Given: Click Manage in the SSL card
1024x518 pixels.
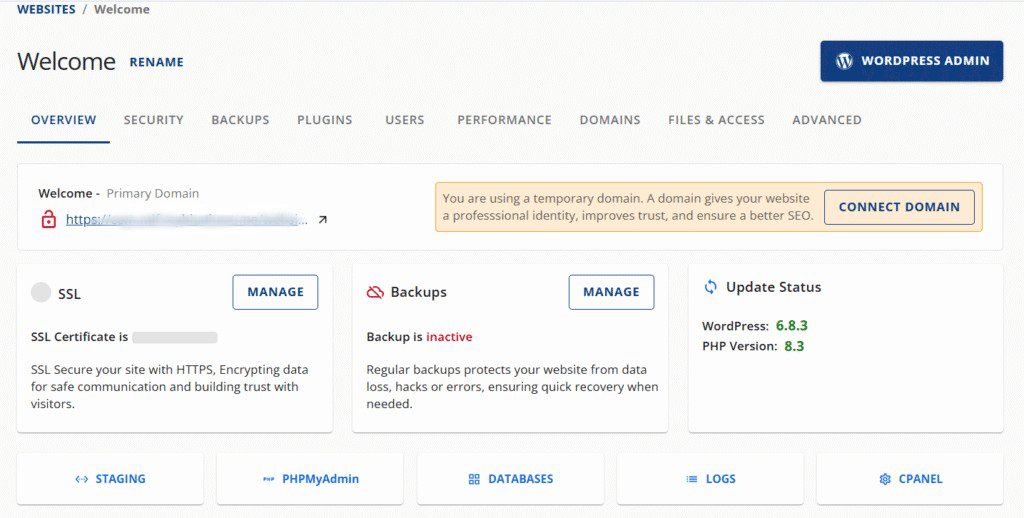Looking at the screenshot, I should [275, 292].
